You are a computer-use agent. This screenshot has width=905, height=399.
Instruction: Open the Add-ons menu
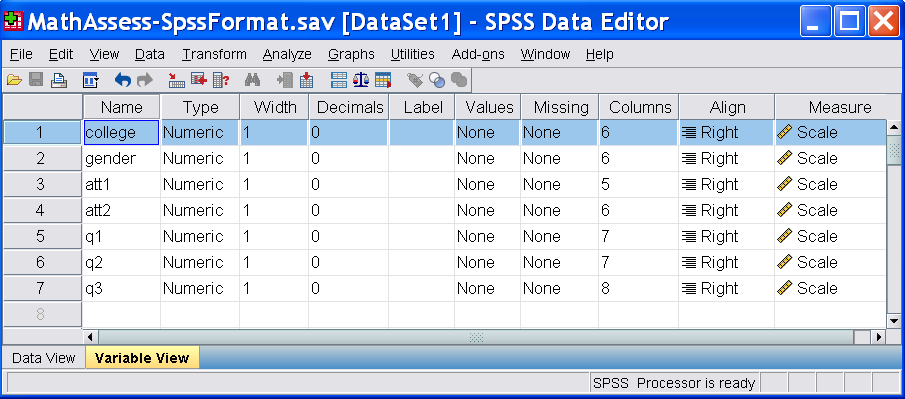478,54
